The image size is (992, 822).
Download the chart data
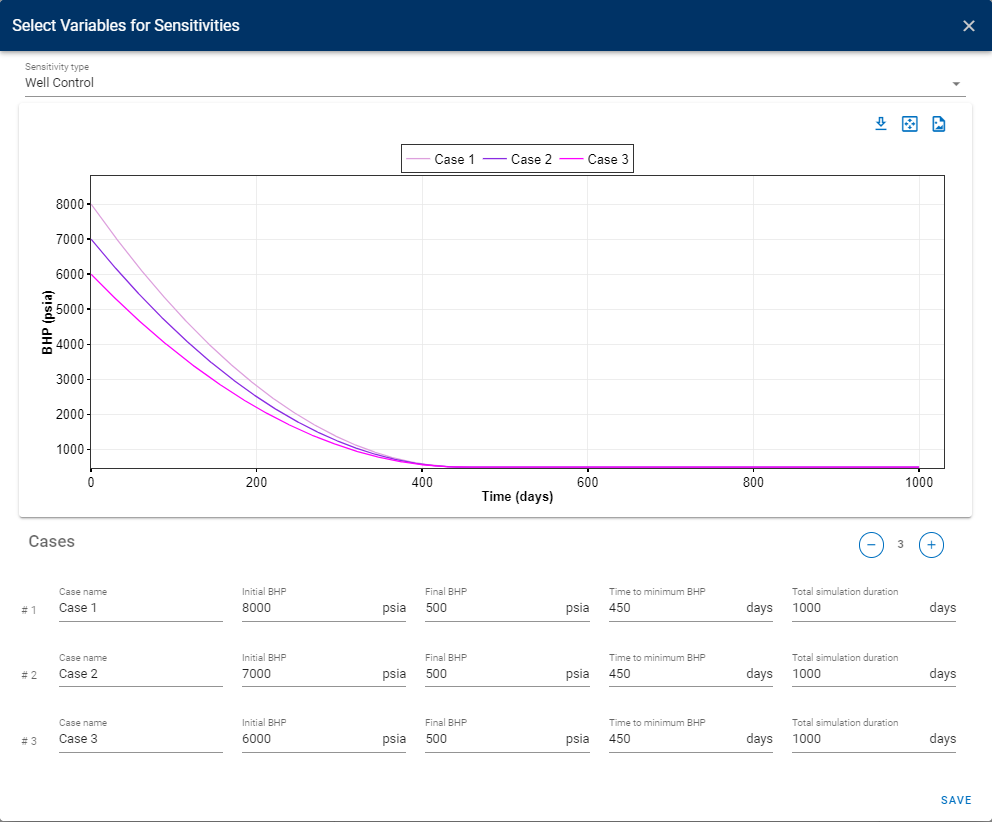881,124
